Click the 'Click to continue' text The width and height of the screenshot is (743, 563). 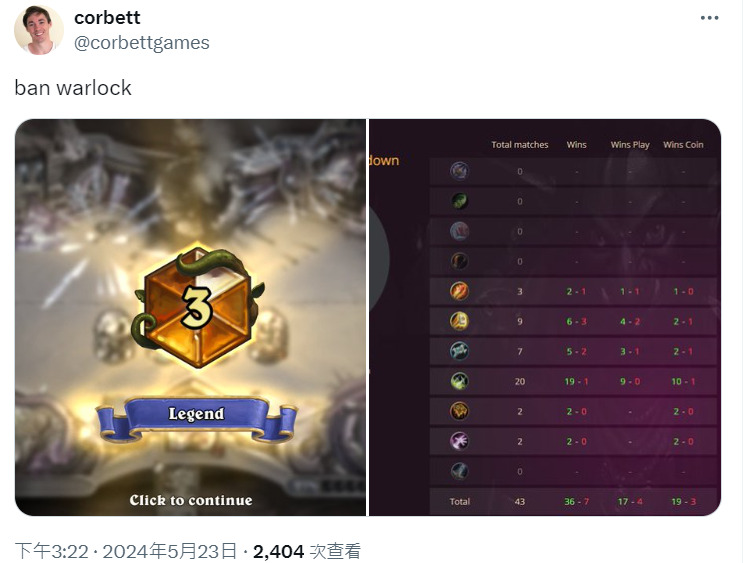pos(191,500)
